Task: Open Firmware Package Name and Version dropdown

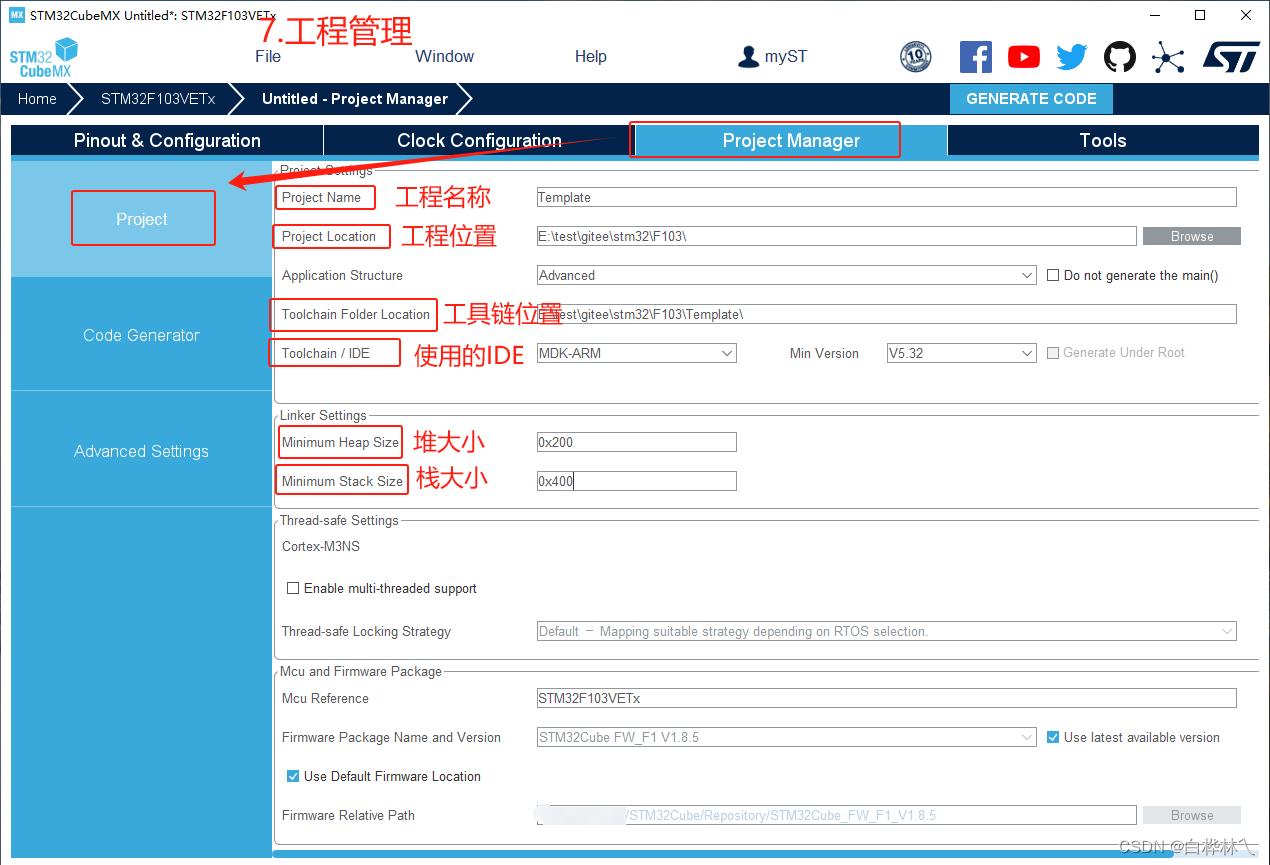Action: coord(787,737)
